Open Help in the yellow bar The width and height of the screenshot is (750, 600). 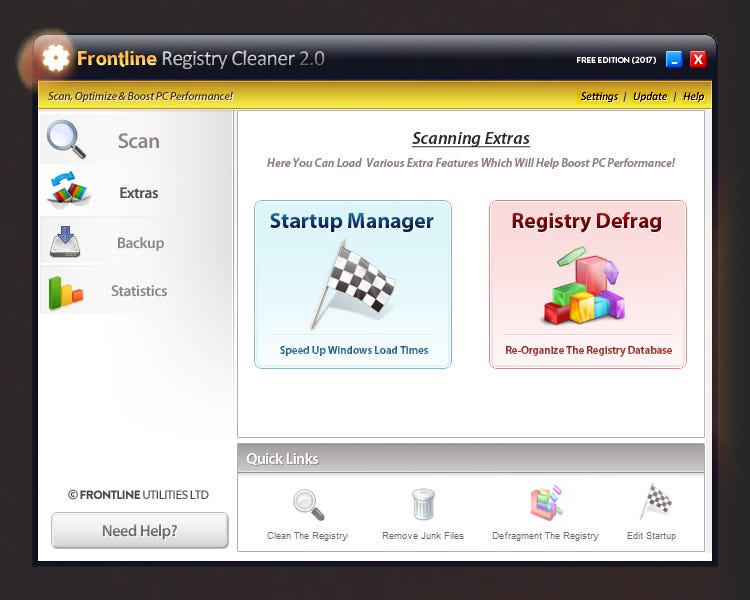click(x=693, y=96)
